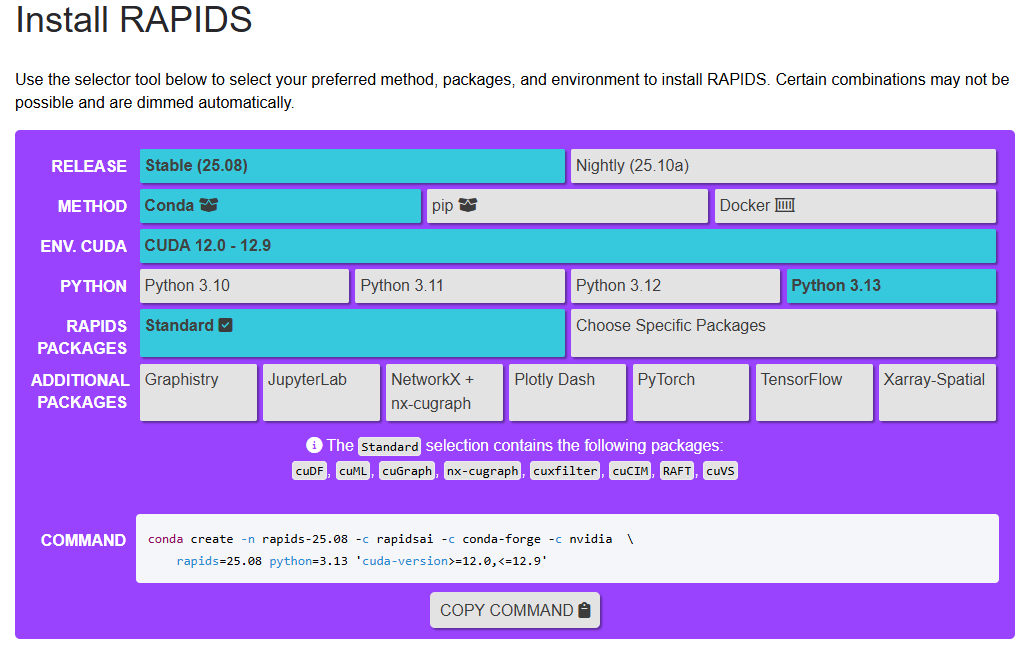Click the cuDF package tag
1036x654 pixels.
tap(310, 471)
